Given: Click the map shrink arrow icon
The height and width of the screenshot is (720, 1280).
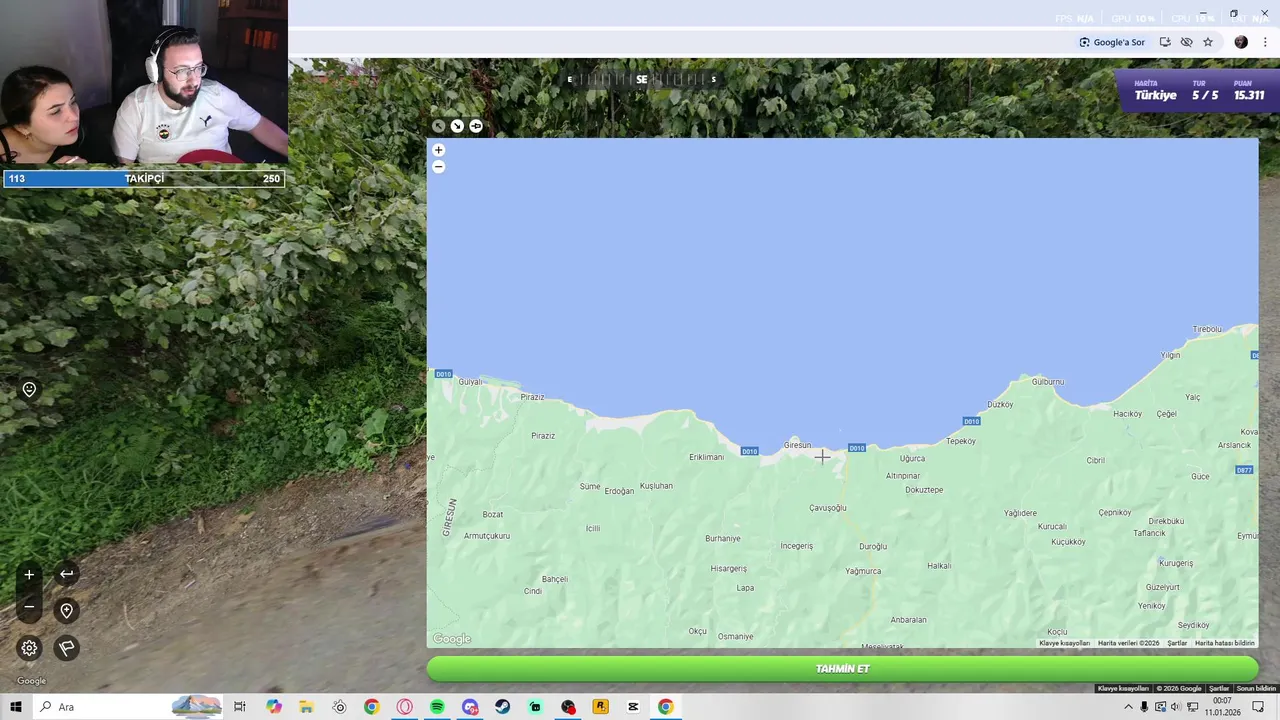Looking at the screenshot, I should tap(457, 126).
